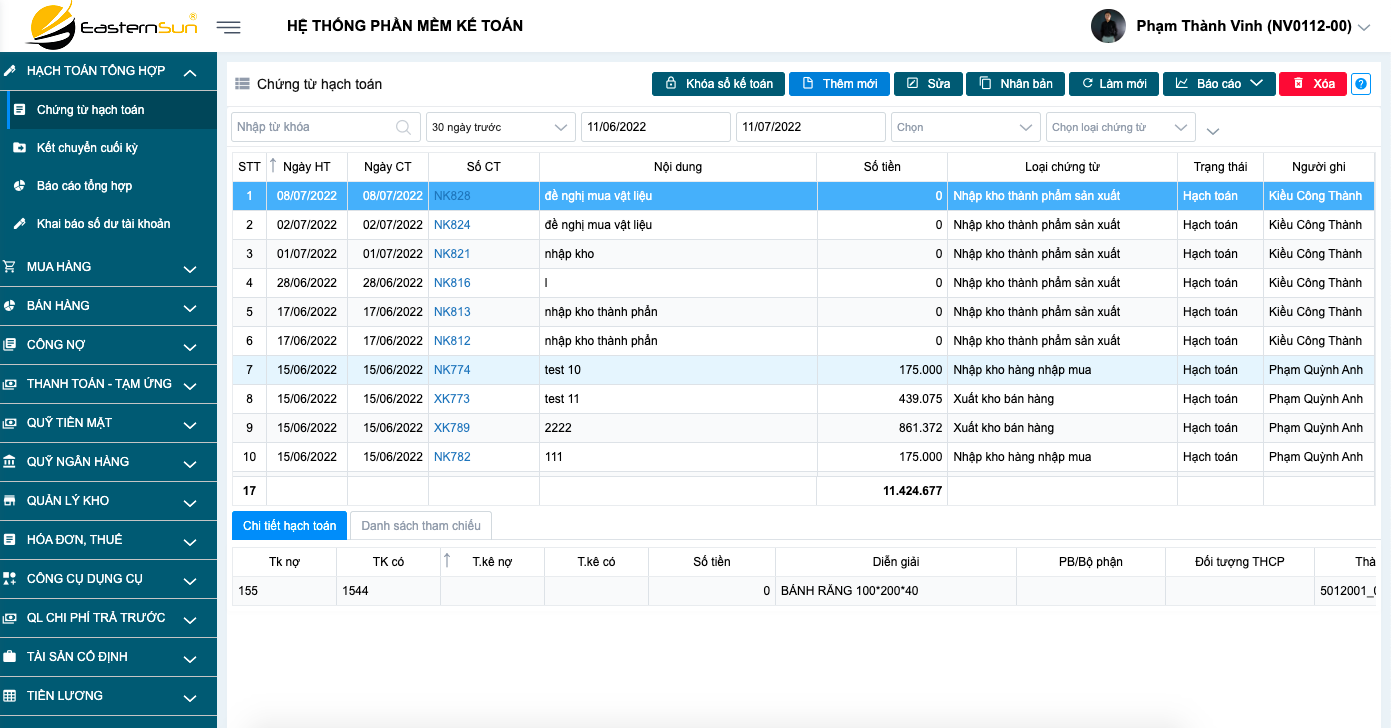Open Báo cáo tổng hợp menu item
Screen dimensions: 1391x728
(x=84, y=186)
